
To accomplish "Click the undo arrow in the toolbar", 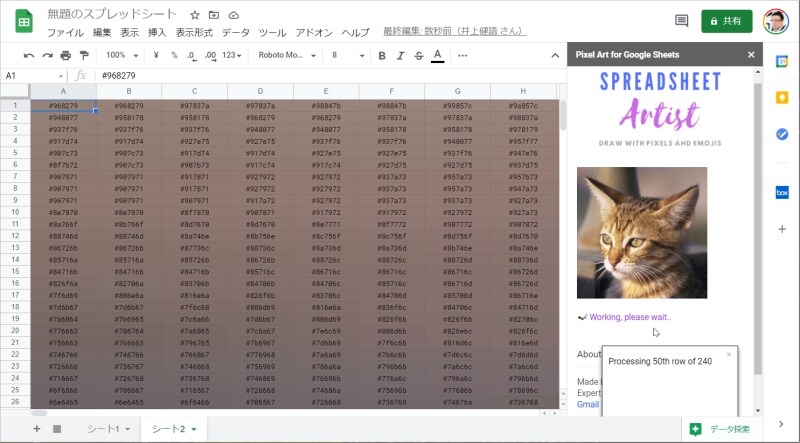I will (x=29, y=56).
